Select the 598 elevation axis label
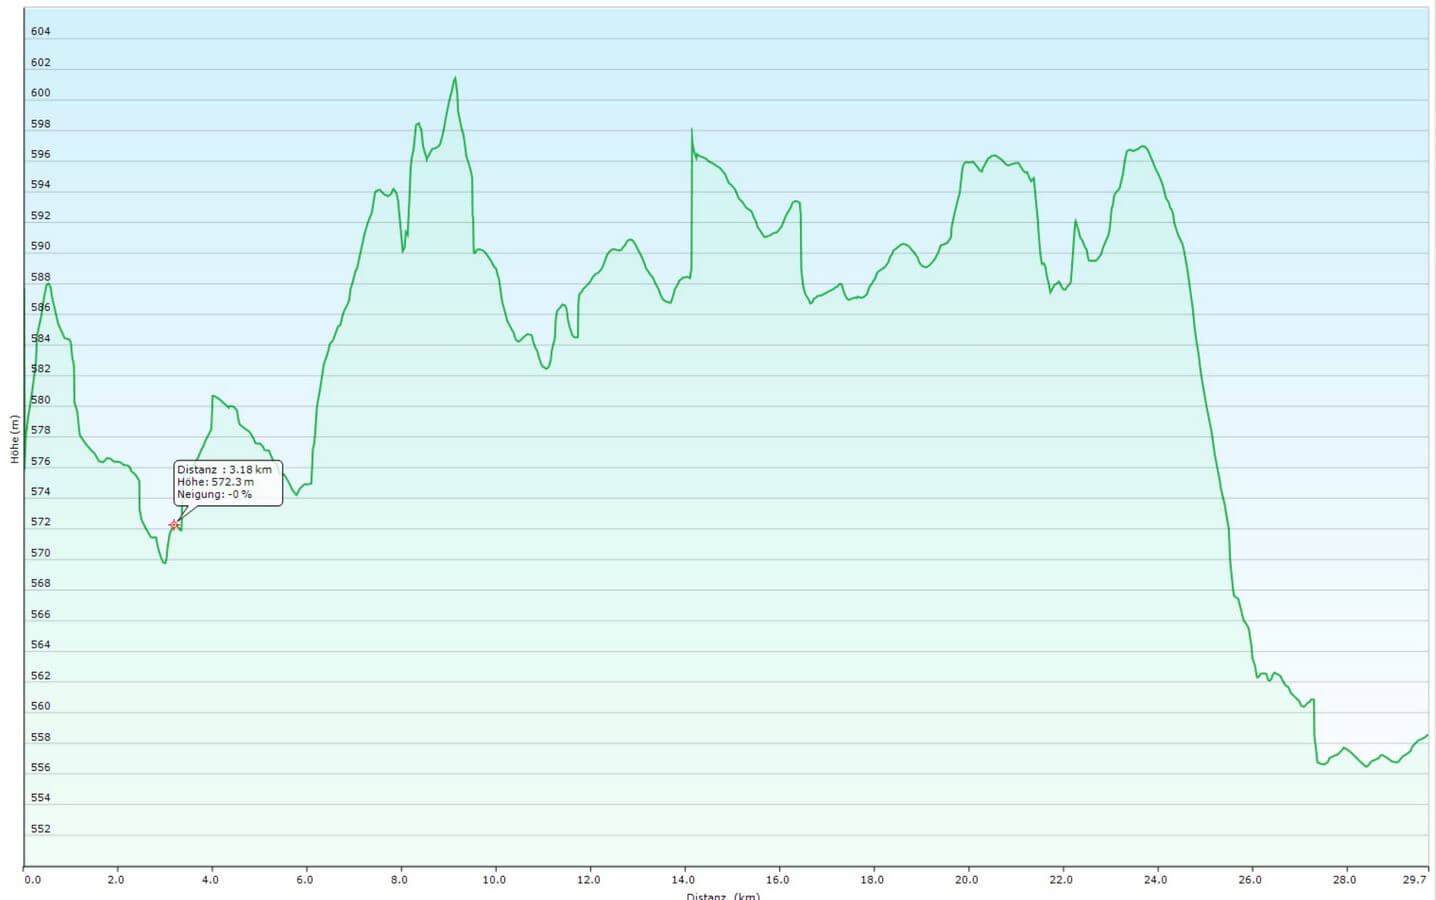The width and height of the screenshot is (1436, 900). (40, 125)
